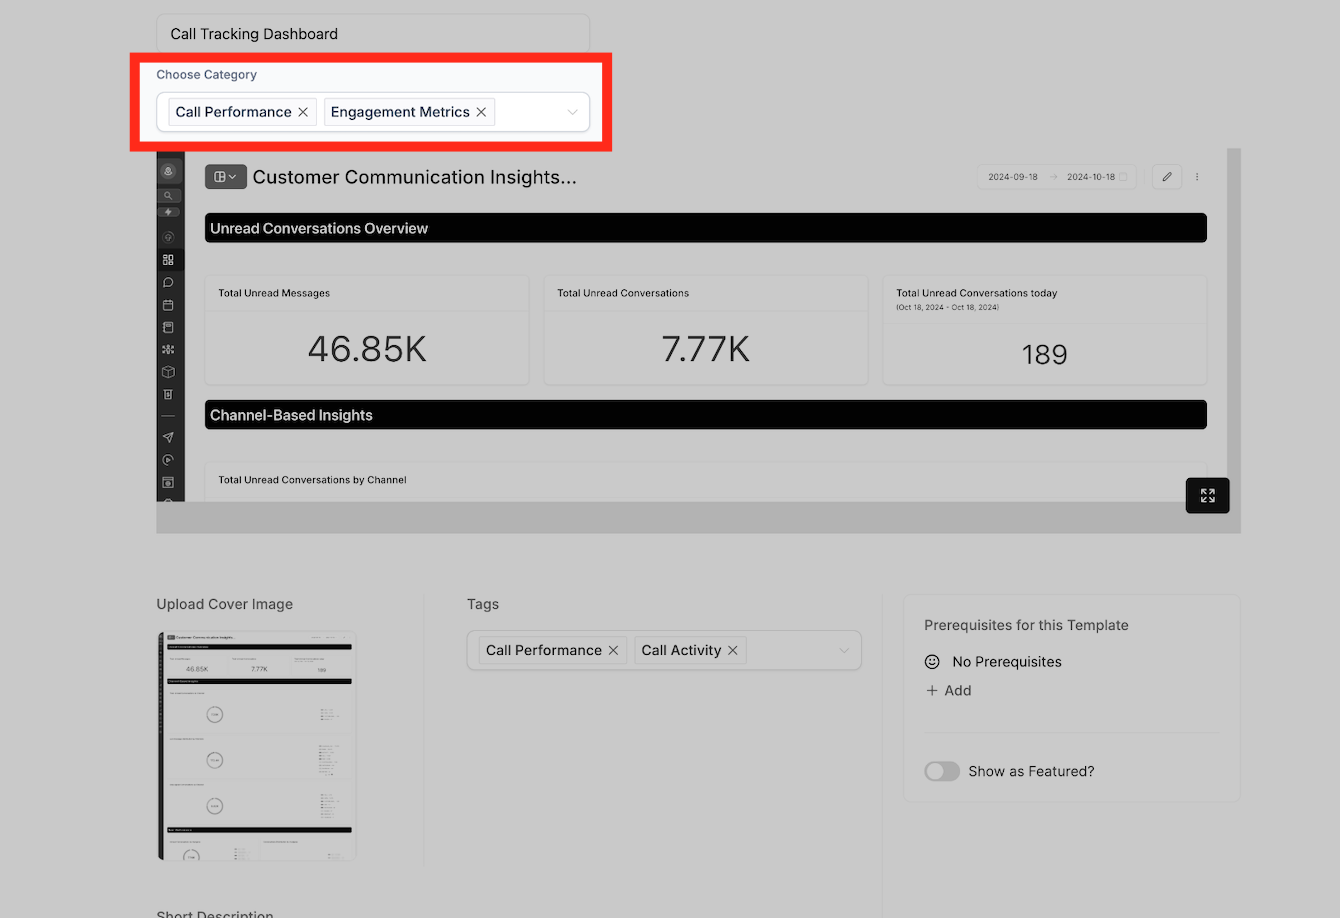This screenshot has height=918, width=1340.
Task: Pick the 2024-09-18 start date
Action: [x=1013, y=177]
